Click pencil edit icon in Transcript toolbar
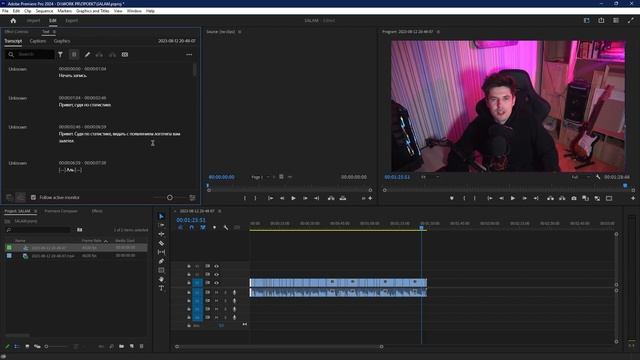 87,54
